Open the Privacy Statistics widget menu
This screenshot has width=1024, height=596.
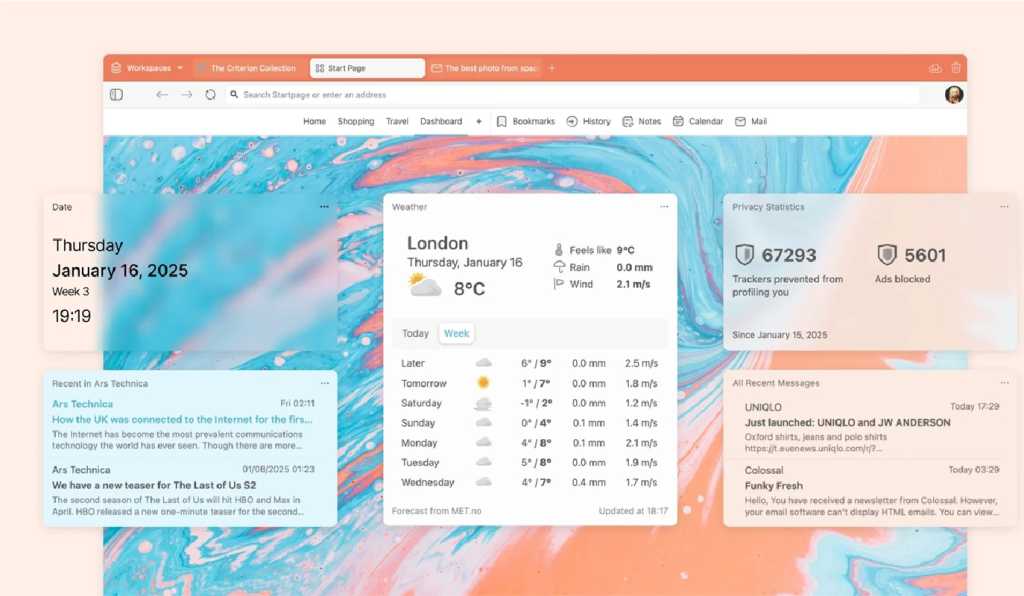(x=1004, y=207)
